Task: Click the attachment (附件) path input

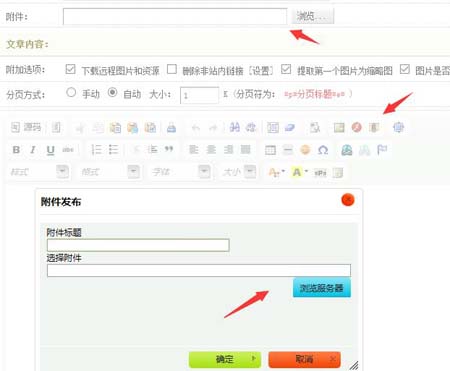Action: coord(175,16)
